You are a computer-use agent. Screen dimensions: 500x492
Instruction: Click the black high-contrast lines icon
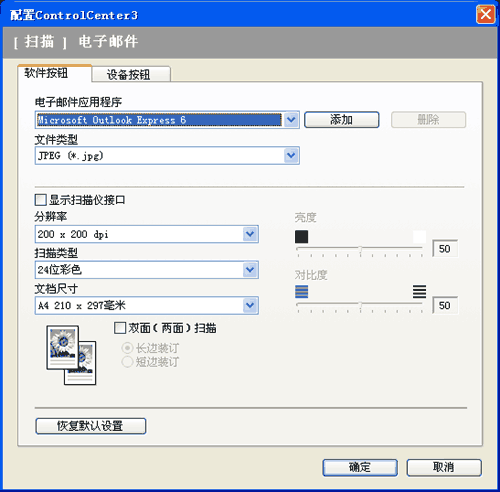pyautogui.click(x=419, y=292)
